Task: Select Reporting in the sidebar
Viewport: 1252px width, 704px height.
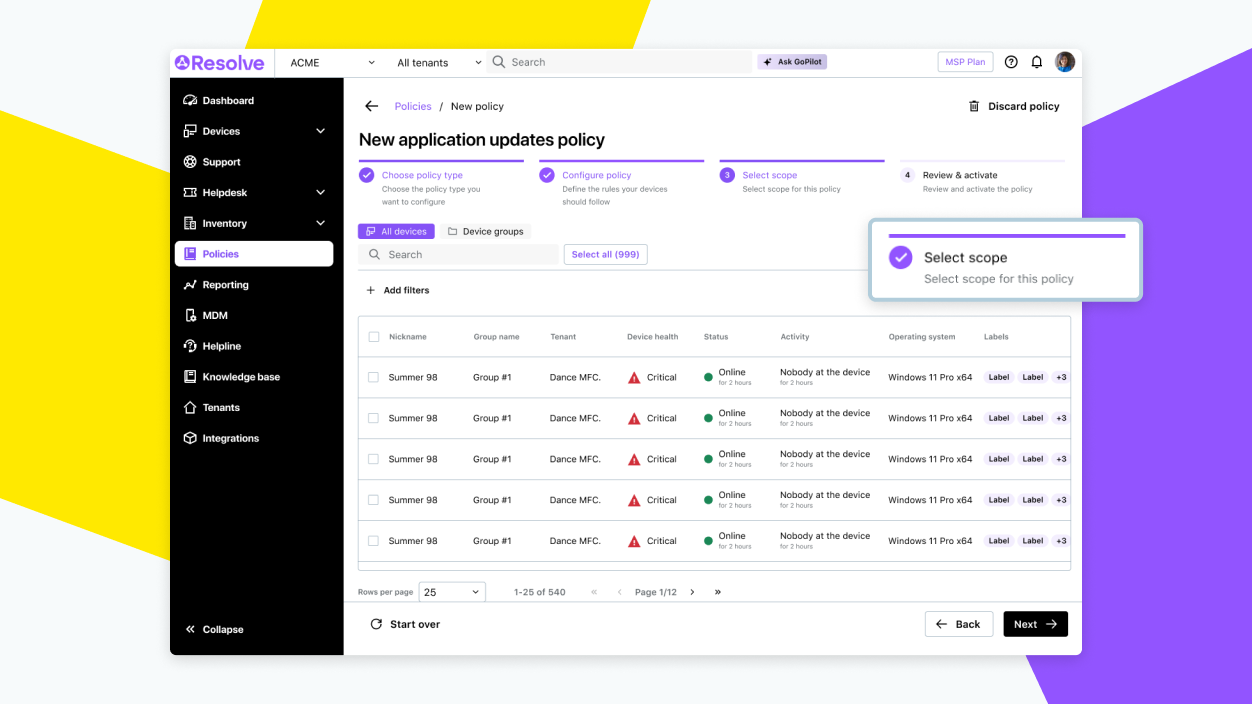Action: [x=224, y=284]
